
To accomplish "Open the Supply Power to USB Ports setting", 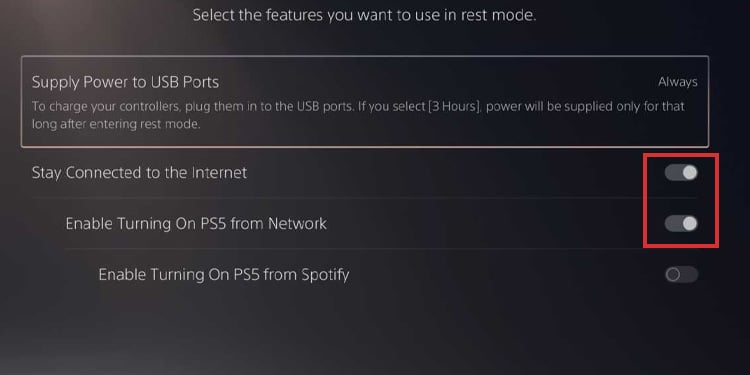I will pyautogui.click(x=364, y=101).
